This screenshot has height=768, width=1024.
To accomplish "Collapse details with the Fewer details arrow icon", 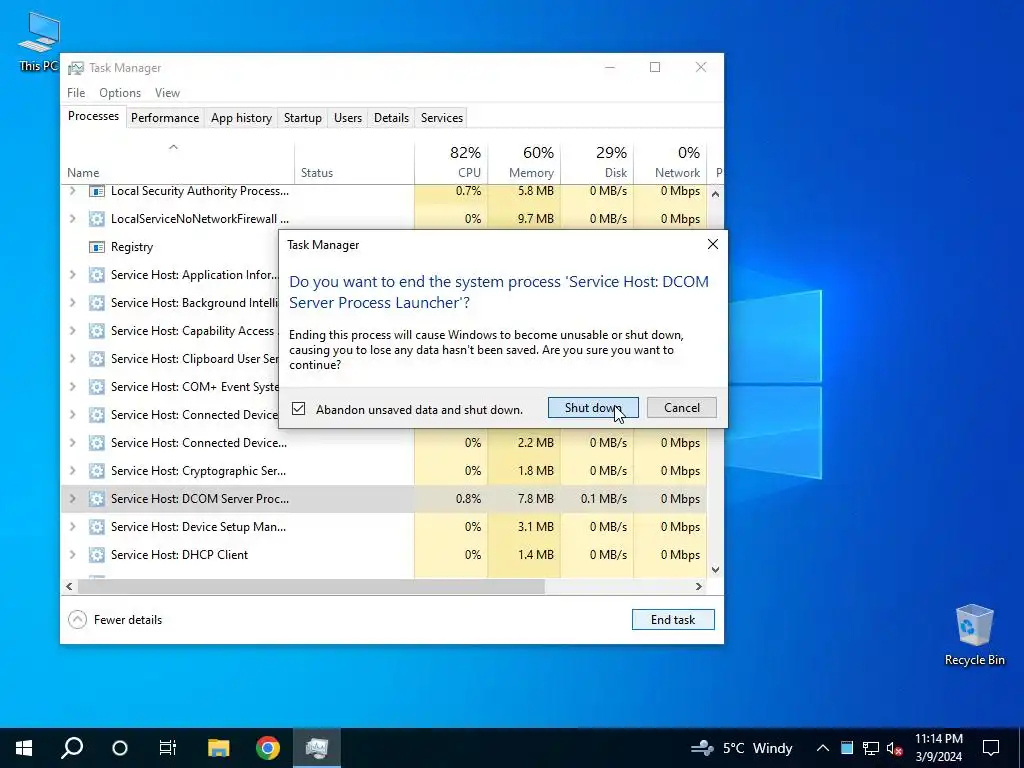I will click(x=77, y=619).
